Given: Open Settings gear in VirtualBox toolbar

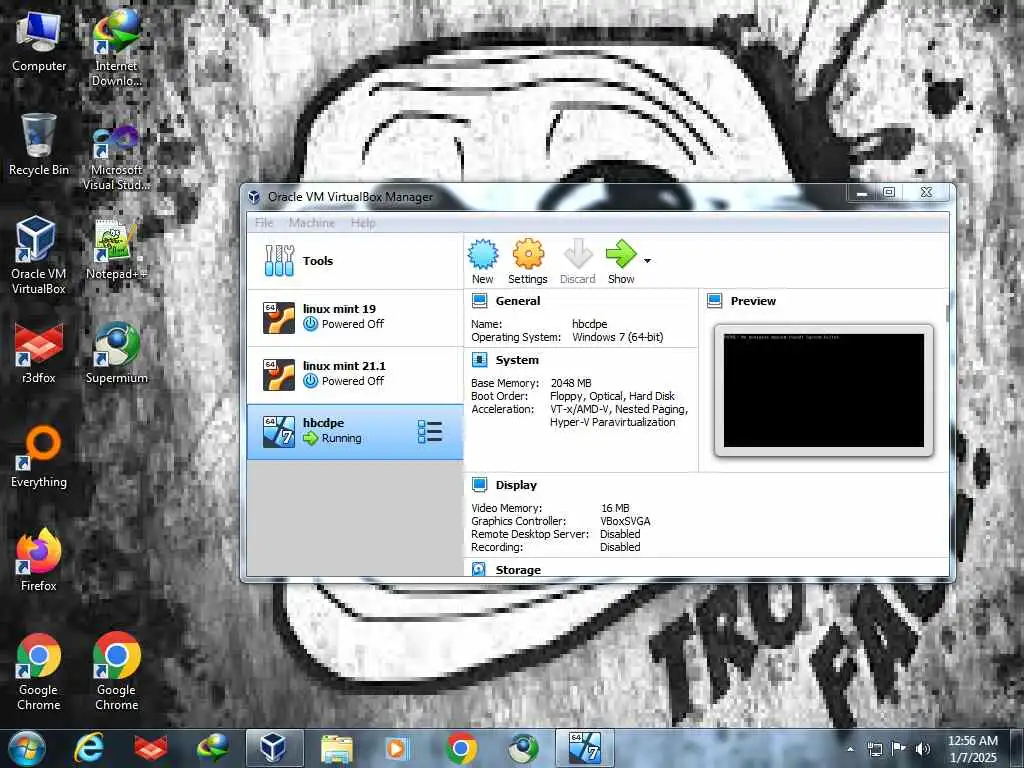Looking at the screenshot, I should [x=528, y=254].
